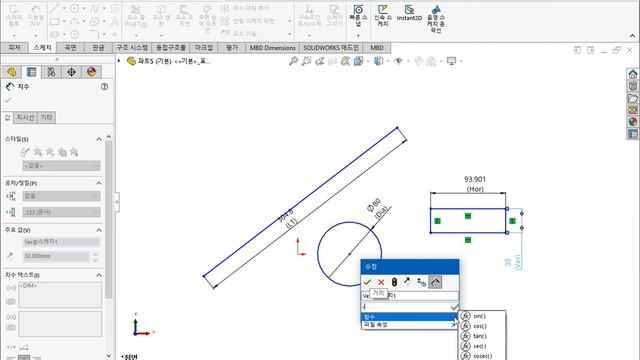
Task: Open the Display Style cube icon
Action: (x=379, y=61)
